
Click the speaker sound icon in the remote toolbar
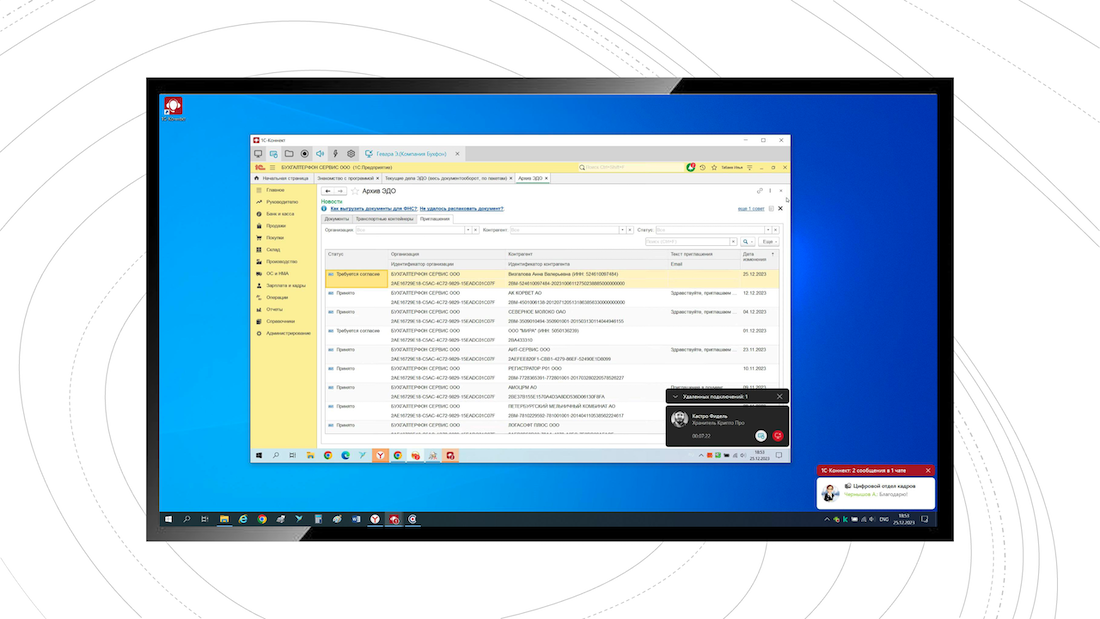320,154
